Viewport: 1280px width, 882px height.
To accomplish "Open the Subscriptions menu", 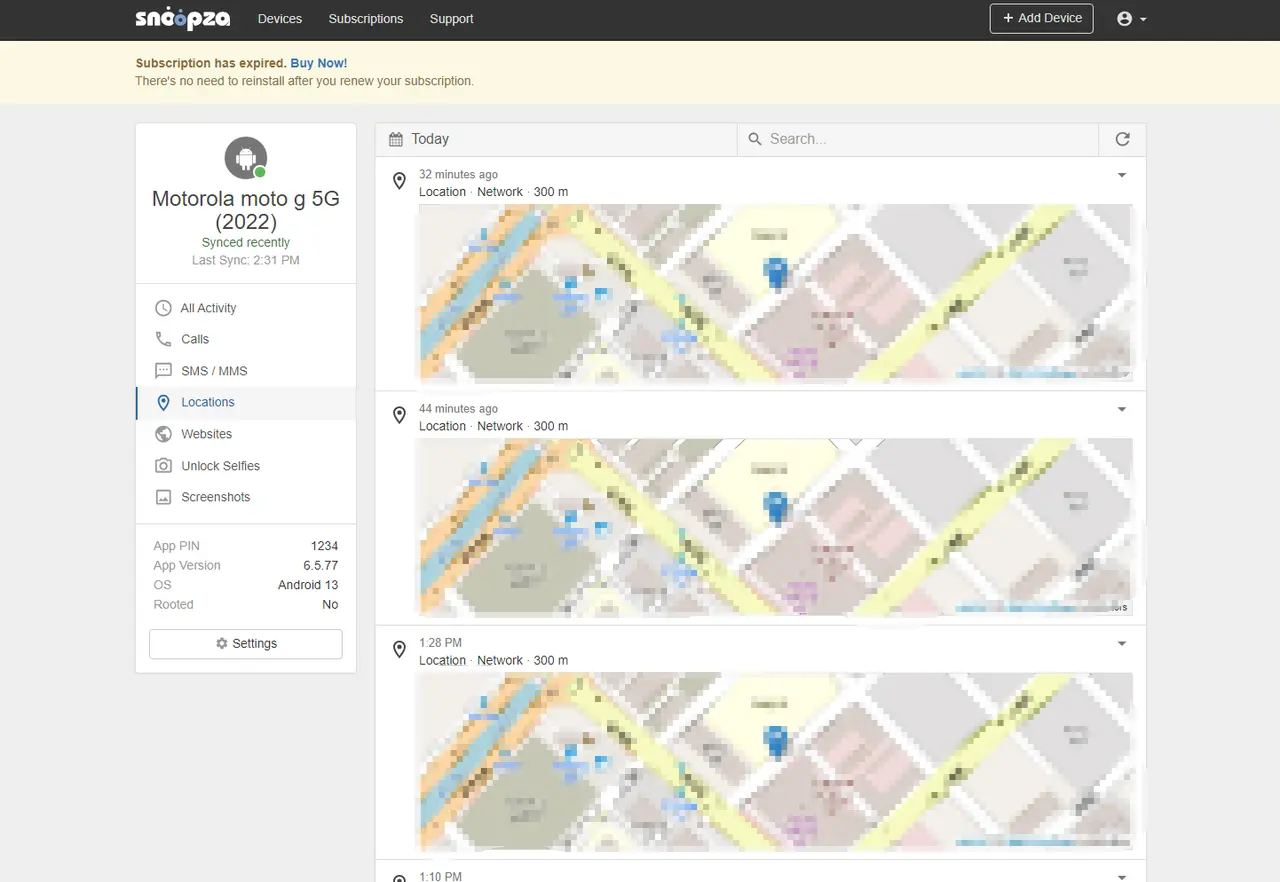I will pos(366,19).
